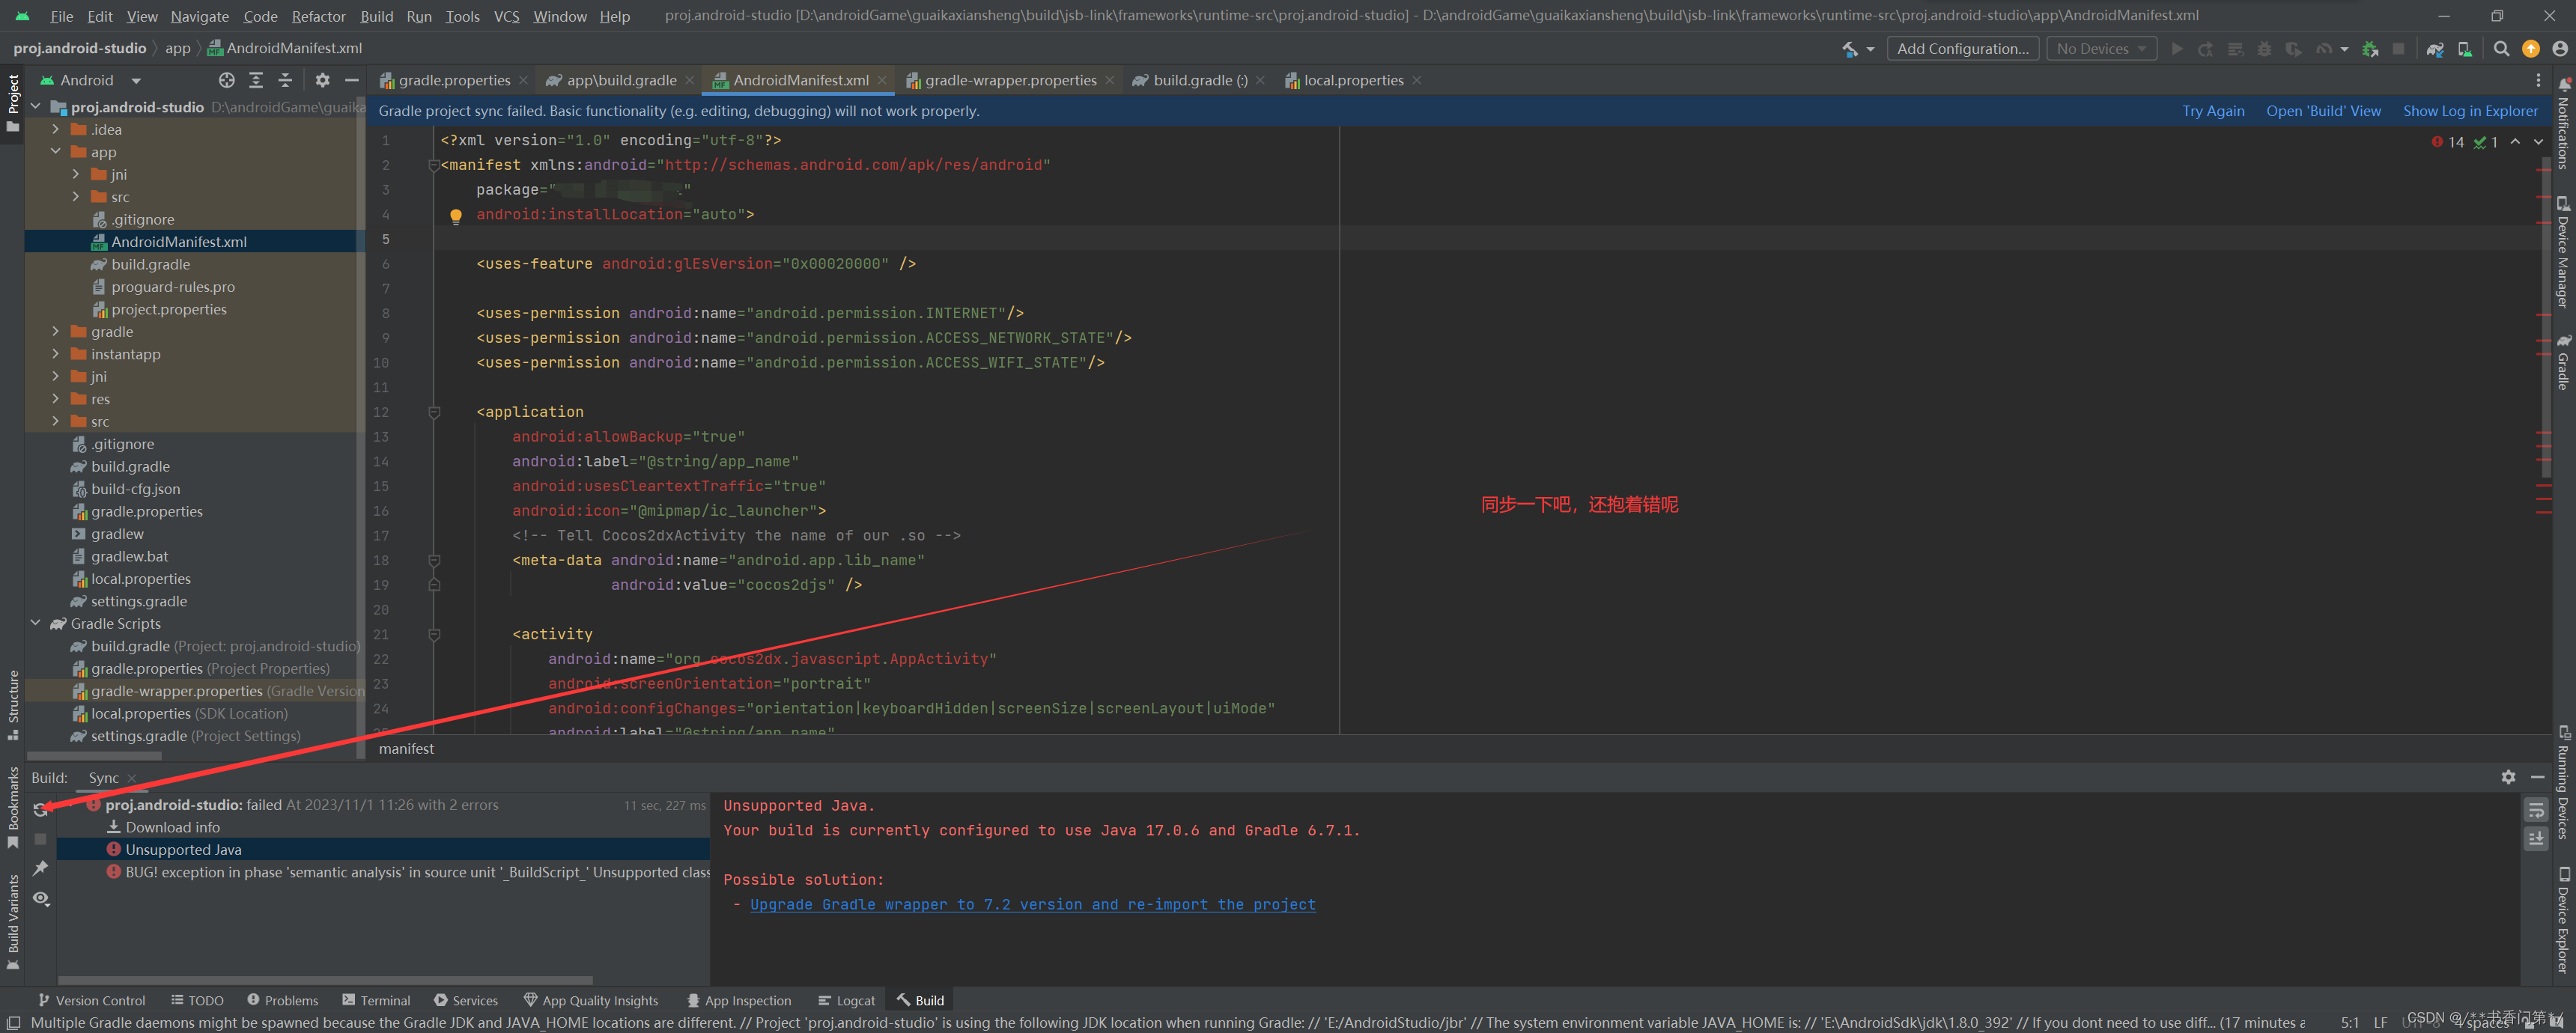Toggle pin tab icon in Build panel
The width and height of the screenshot is (2576, 1033).
tap(41, 868)
